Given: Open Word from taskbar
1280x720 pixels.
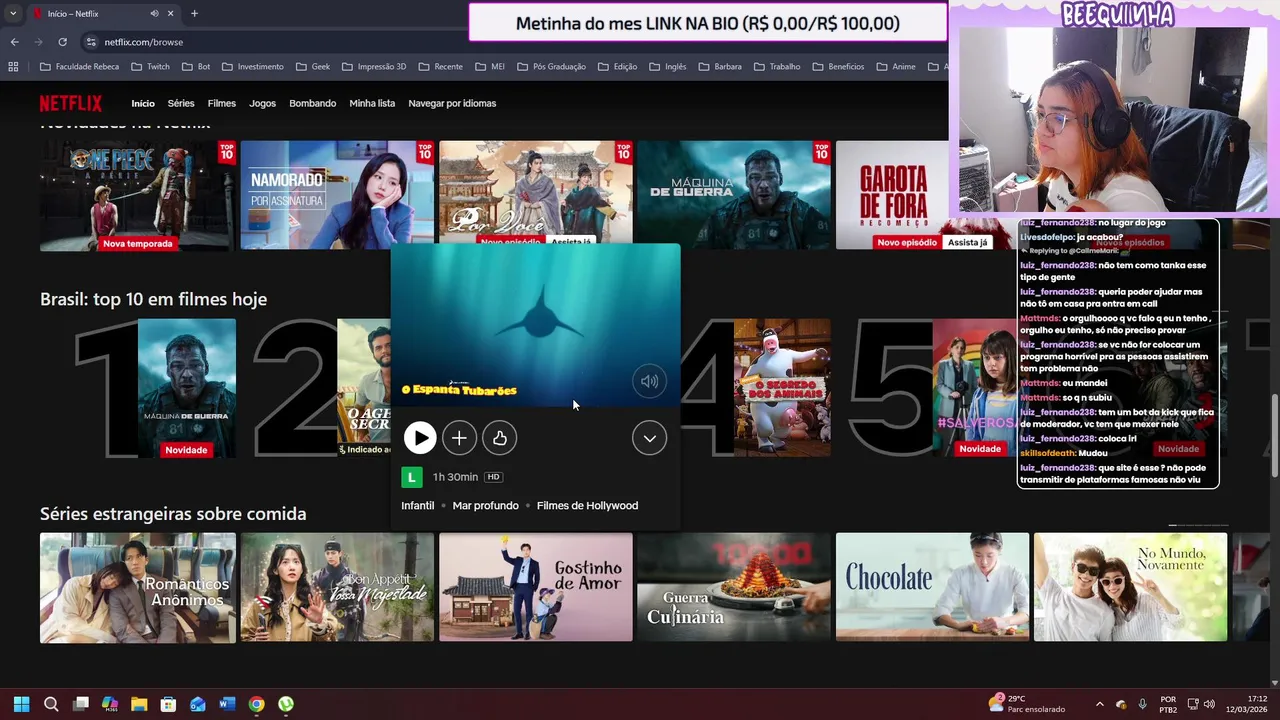Looking at the screenshot, I should tap(227, 704).
